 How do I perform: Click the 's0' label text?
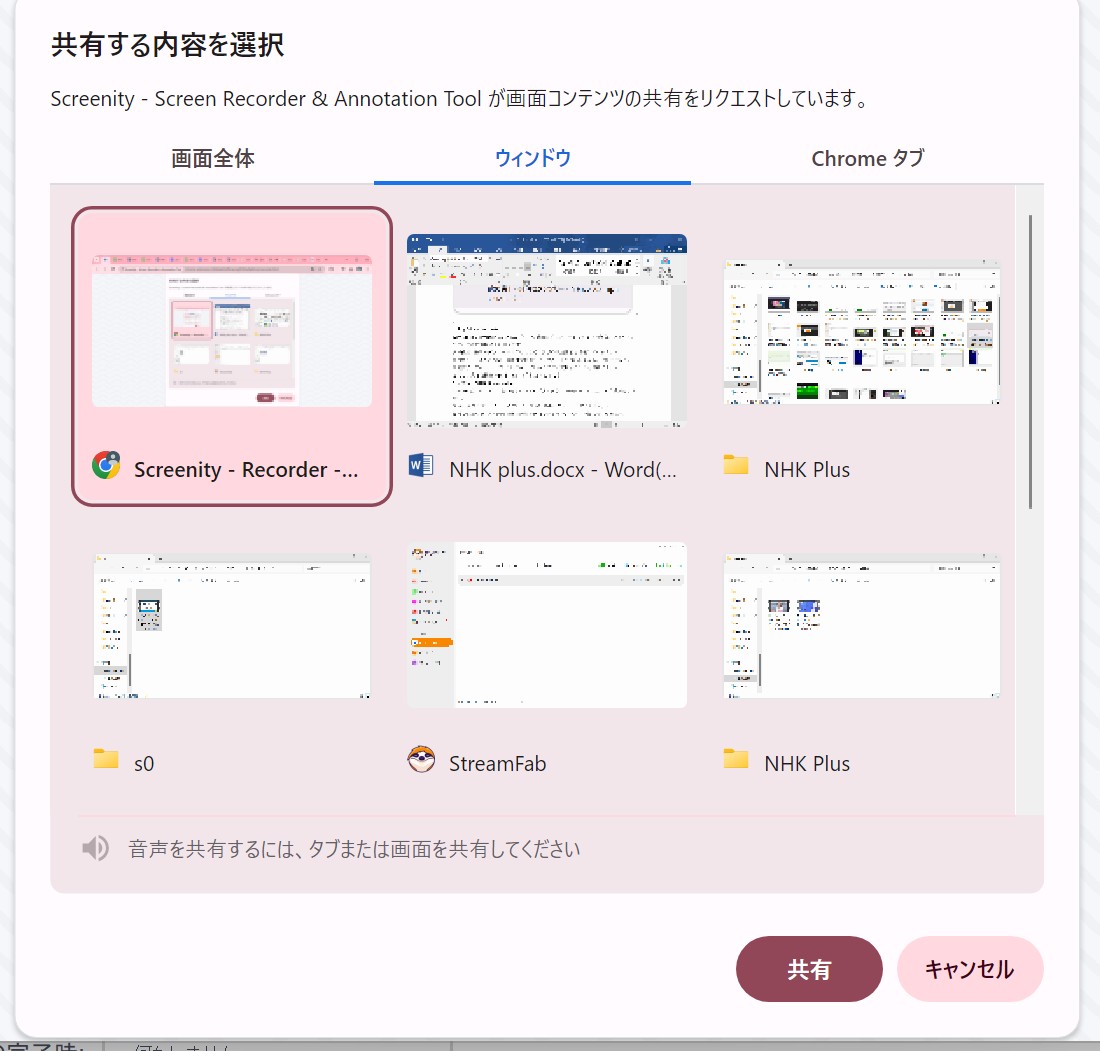pyautogui.click(x=144, y=763)
